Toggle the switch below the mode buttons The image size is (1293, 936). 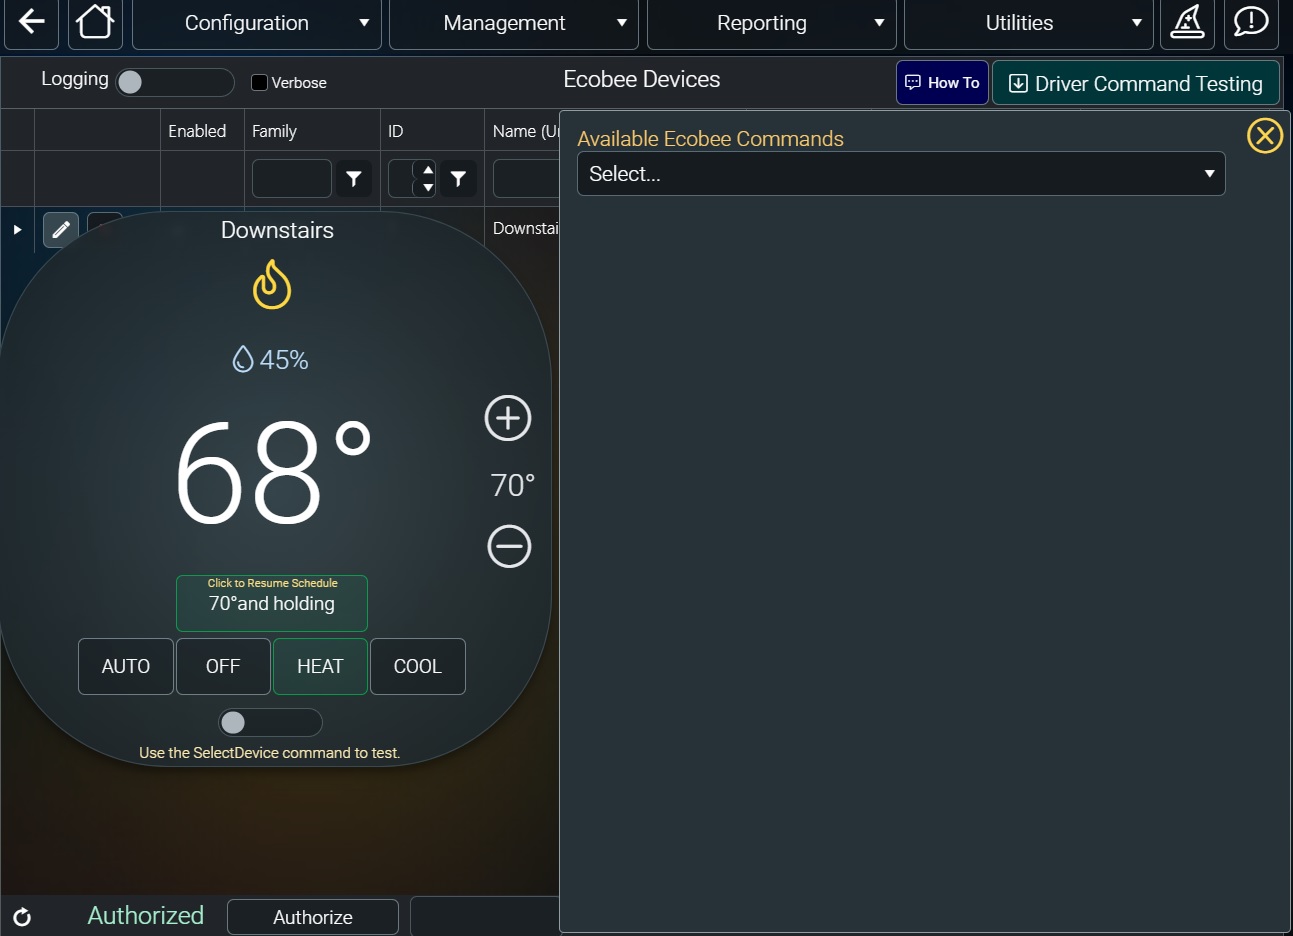click(x=270, y=722)
